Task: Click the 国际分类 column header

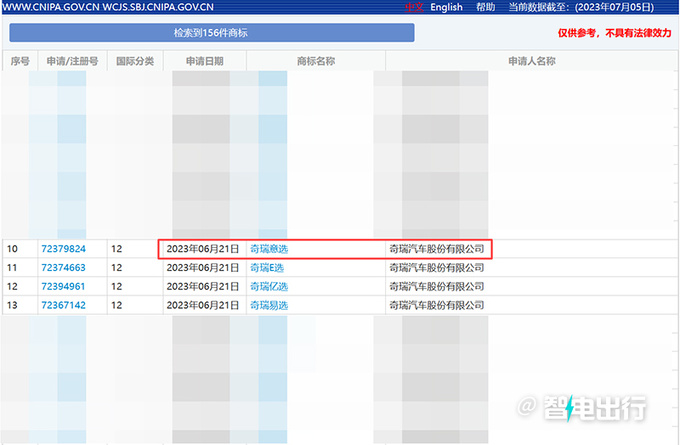Action: tap(135, 61)
